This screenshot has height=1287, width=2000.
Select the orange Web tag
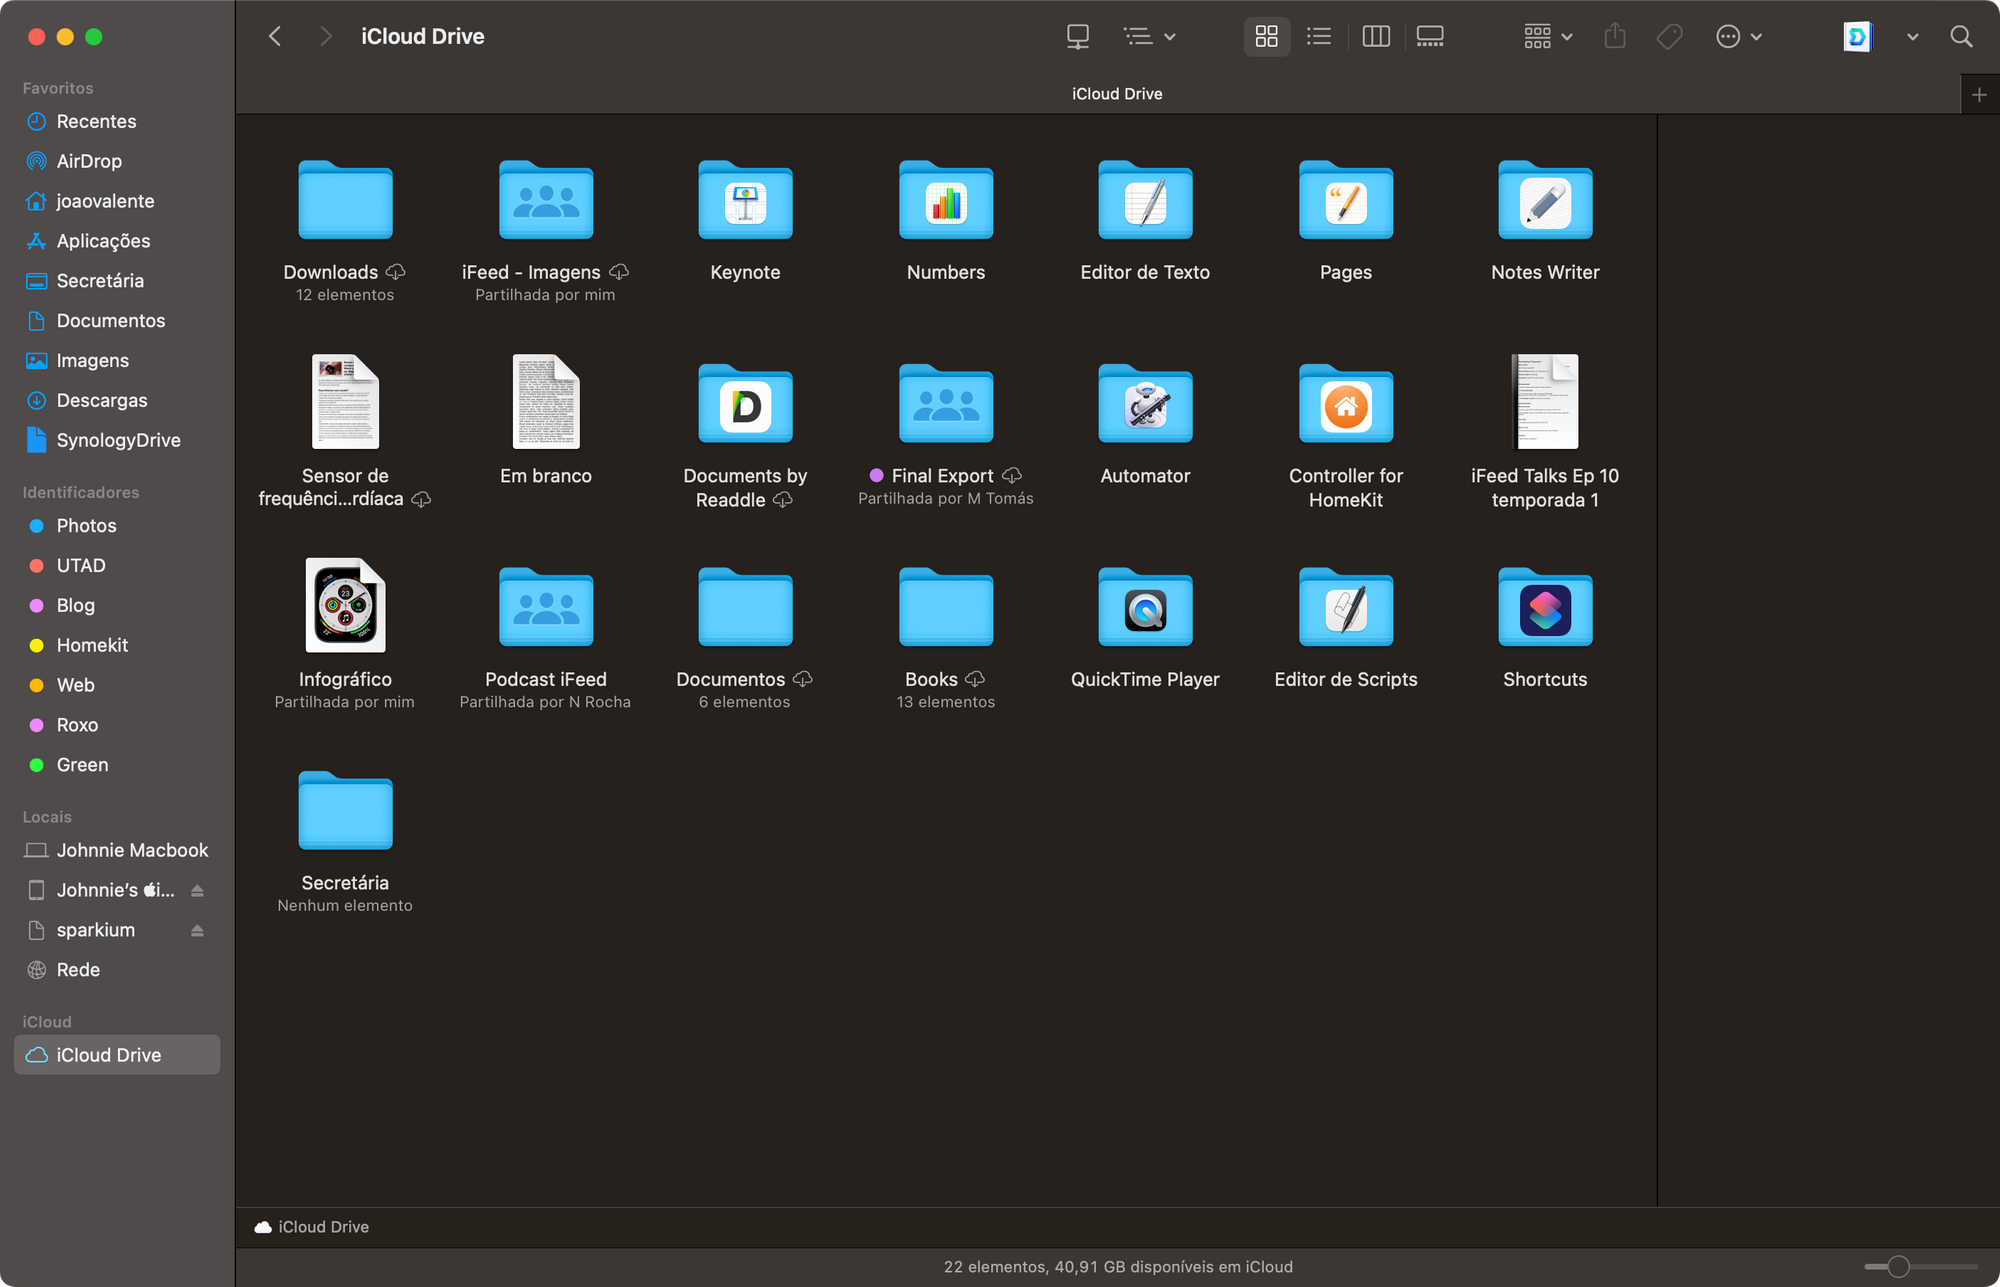pos(117,686)
